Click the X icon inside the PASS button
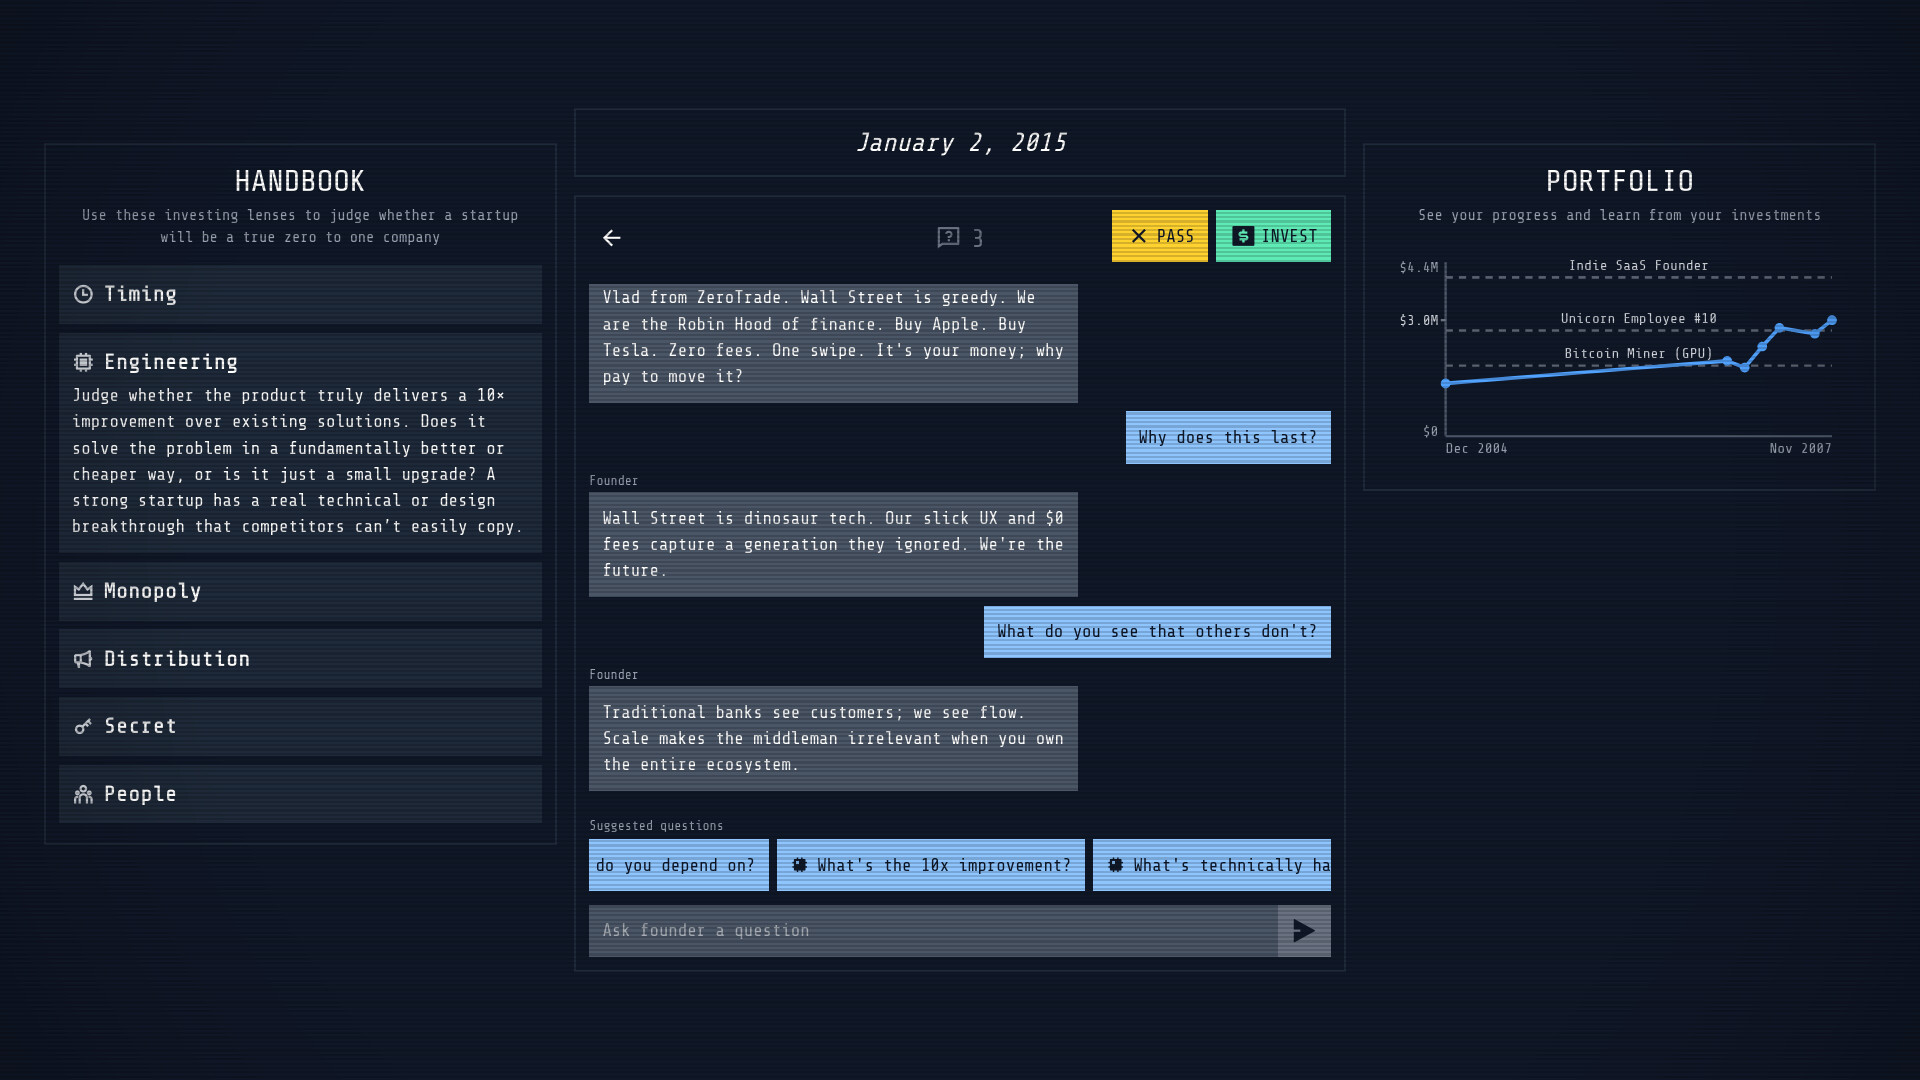 pos(1136,236)
